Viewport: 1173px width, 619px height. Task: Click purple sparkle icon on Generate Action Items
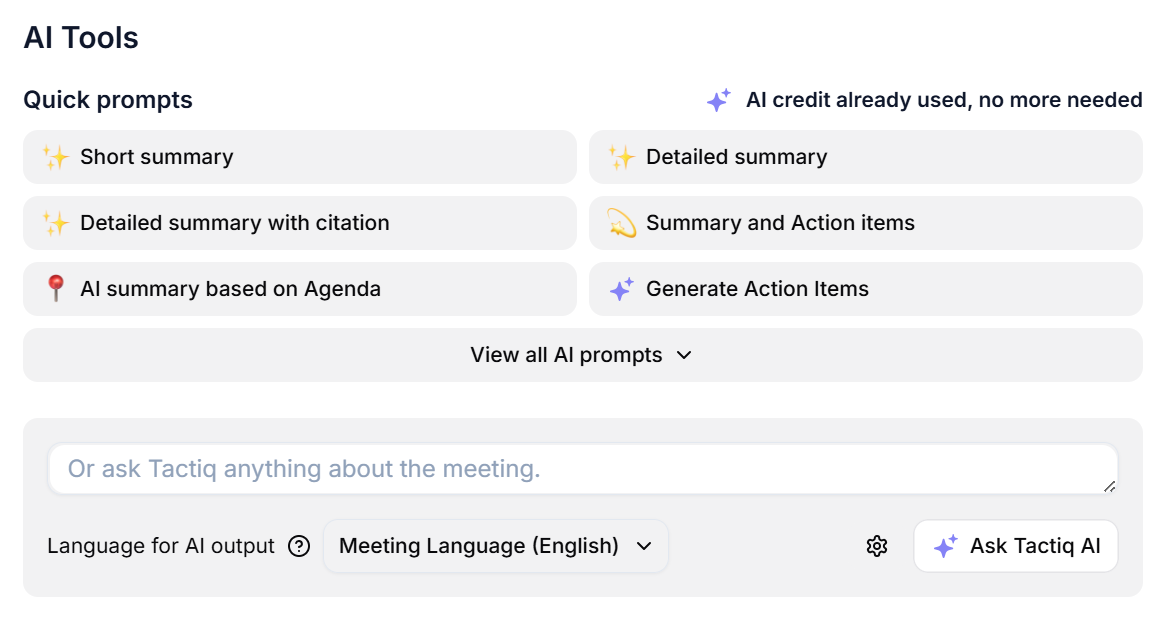[621, 289]
